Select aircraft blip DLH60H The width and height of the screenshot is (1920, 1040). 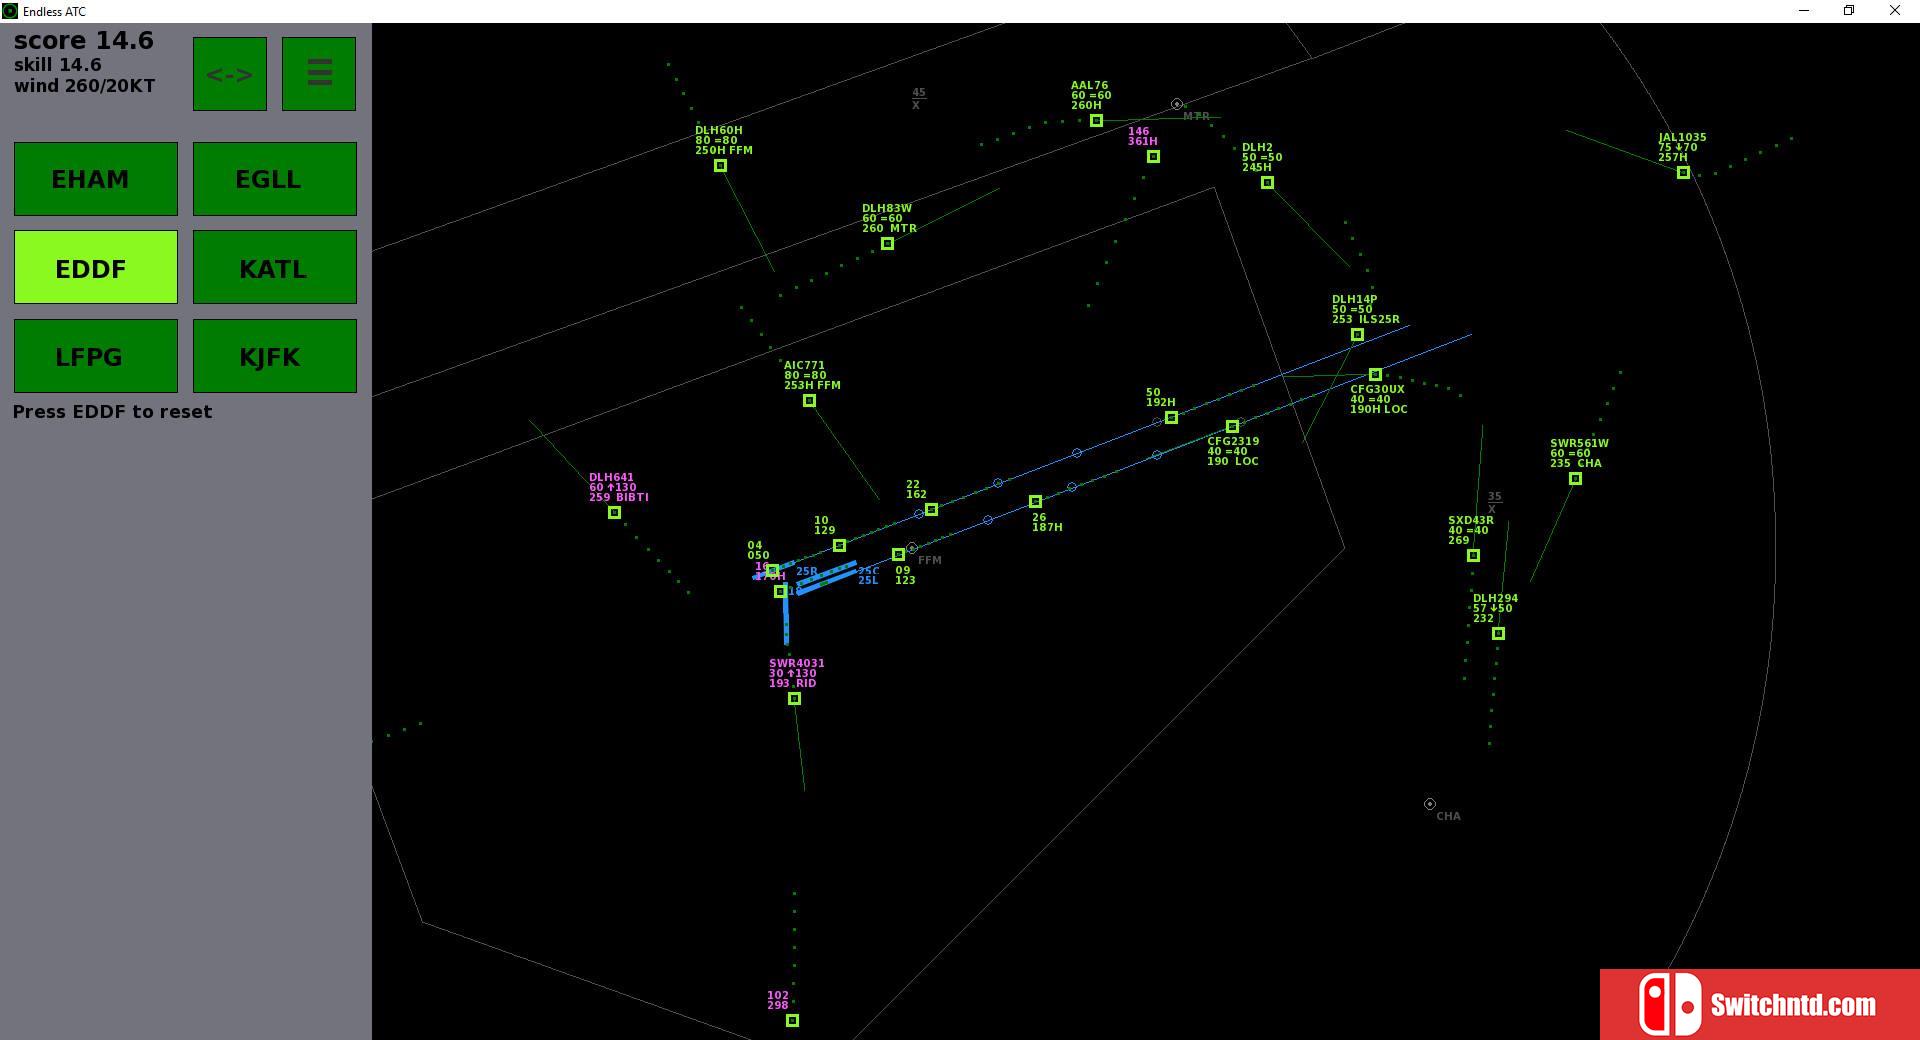tap(720, 166)
